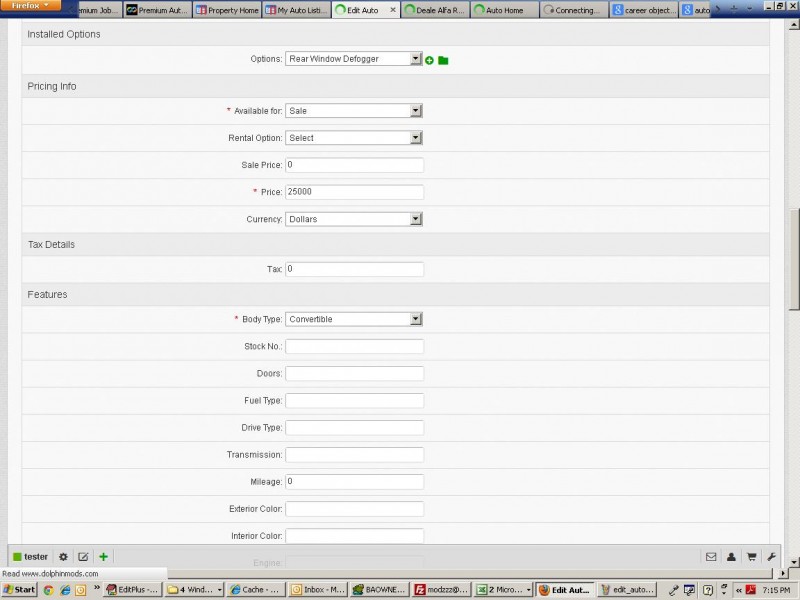Focus the Fuel Type field
This screenshot has width=800, height=600.
(354, 401)
